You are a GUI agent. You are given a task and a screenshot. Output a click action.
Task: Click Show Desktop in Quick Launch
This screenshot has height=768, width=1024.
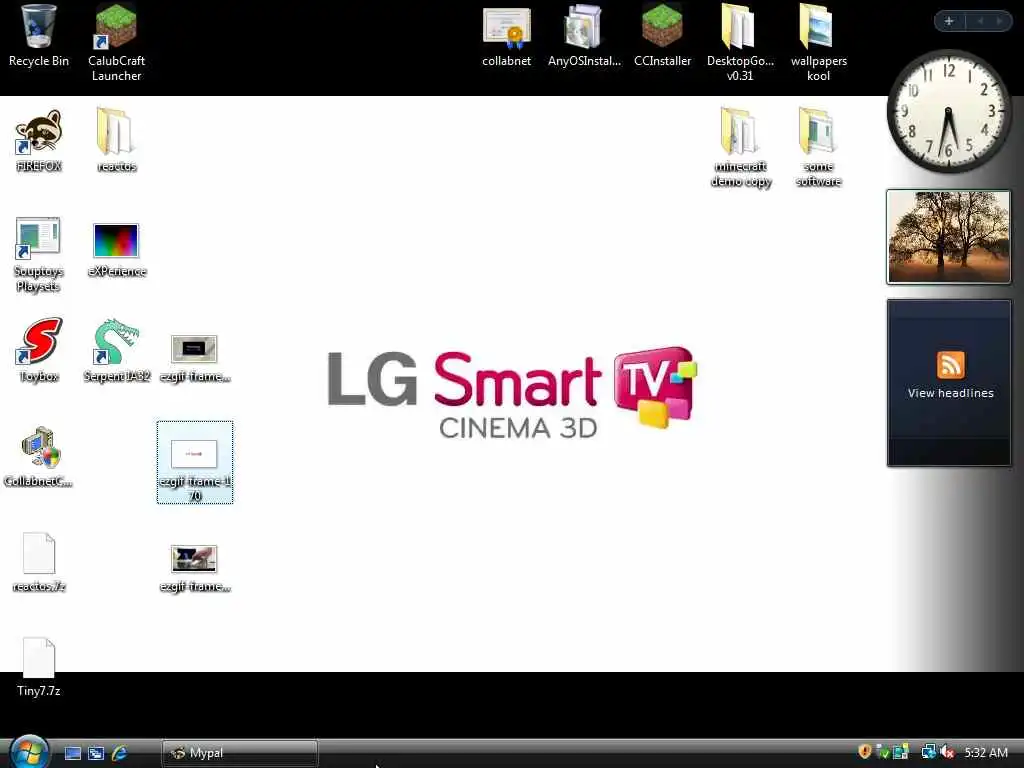[x=72, y=753]
